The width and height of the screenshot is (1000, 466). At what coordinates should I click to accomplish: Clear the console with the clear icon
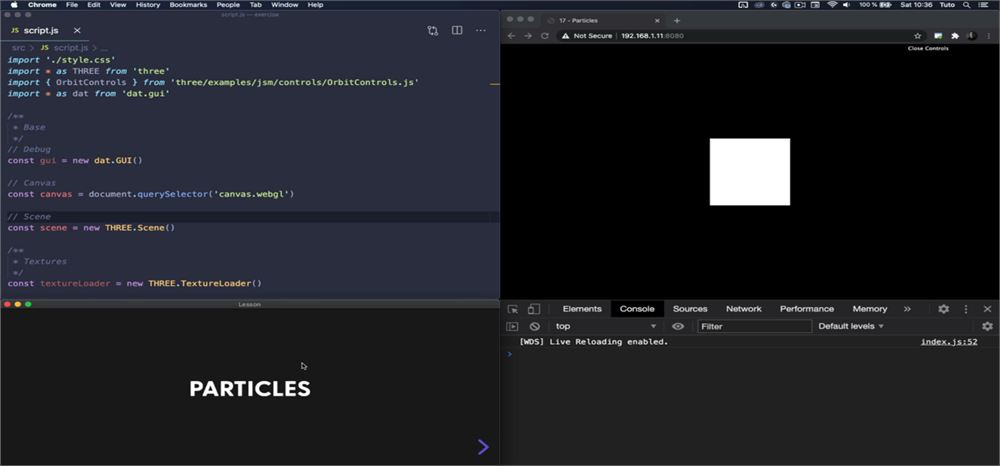point(534,326)
